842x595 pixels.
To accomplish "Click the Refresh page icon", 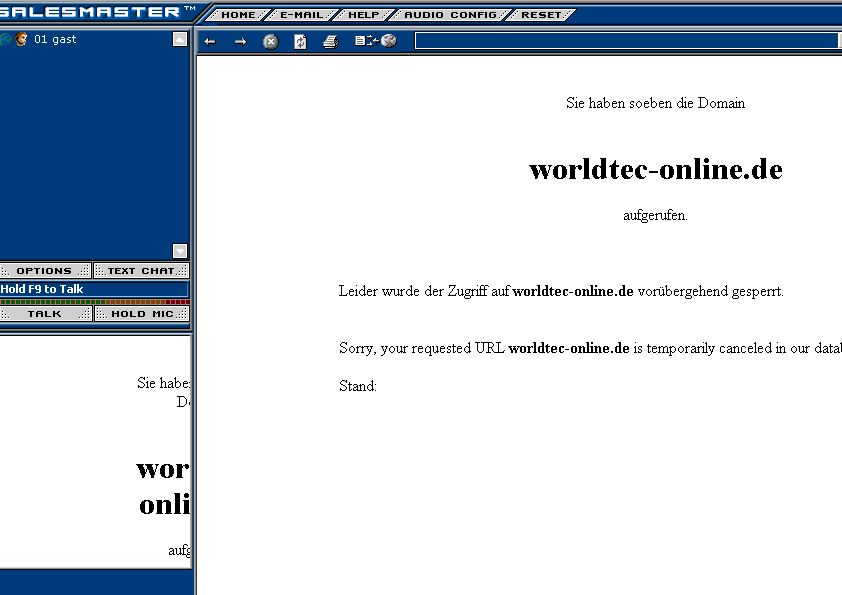I will (x=300, y=41).
